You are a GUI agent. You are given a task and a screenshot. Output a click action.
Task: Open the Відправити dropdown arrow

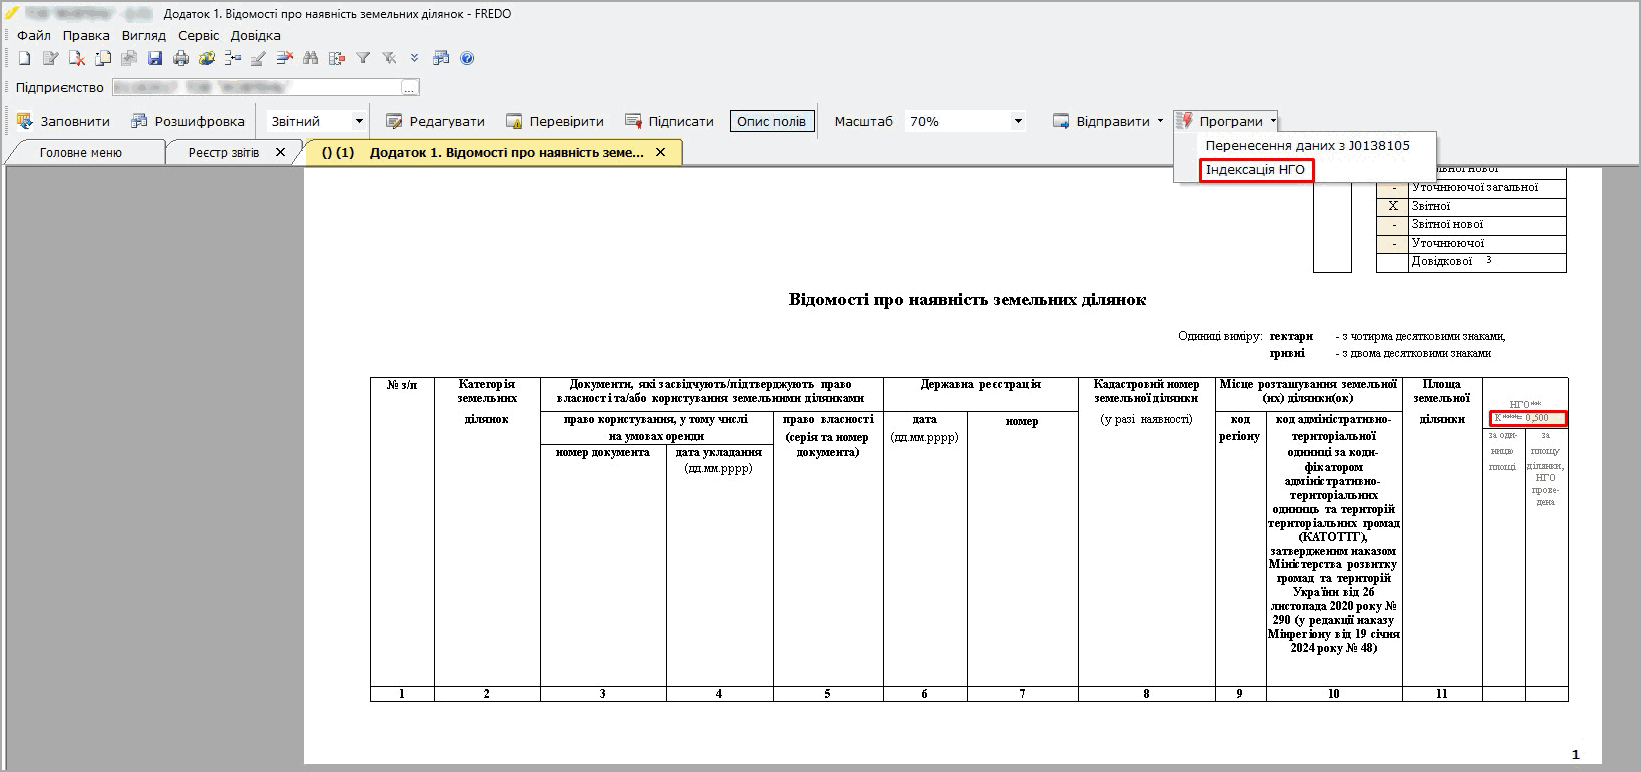pyautogui.click(x=1160, y=121)
